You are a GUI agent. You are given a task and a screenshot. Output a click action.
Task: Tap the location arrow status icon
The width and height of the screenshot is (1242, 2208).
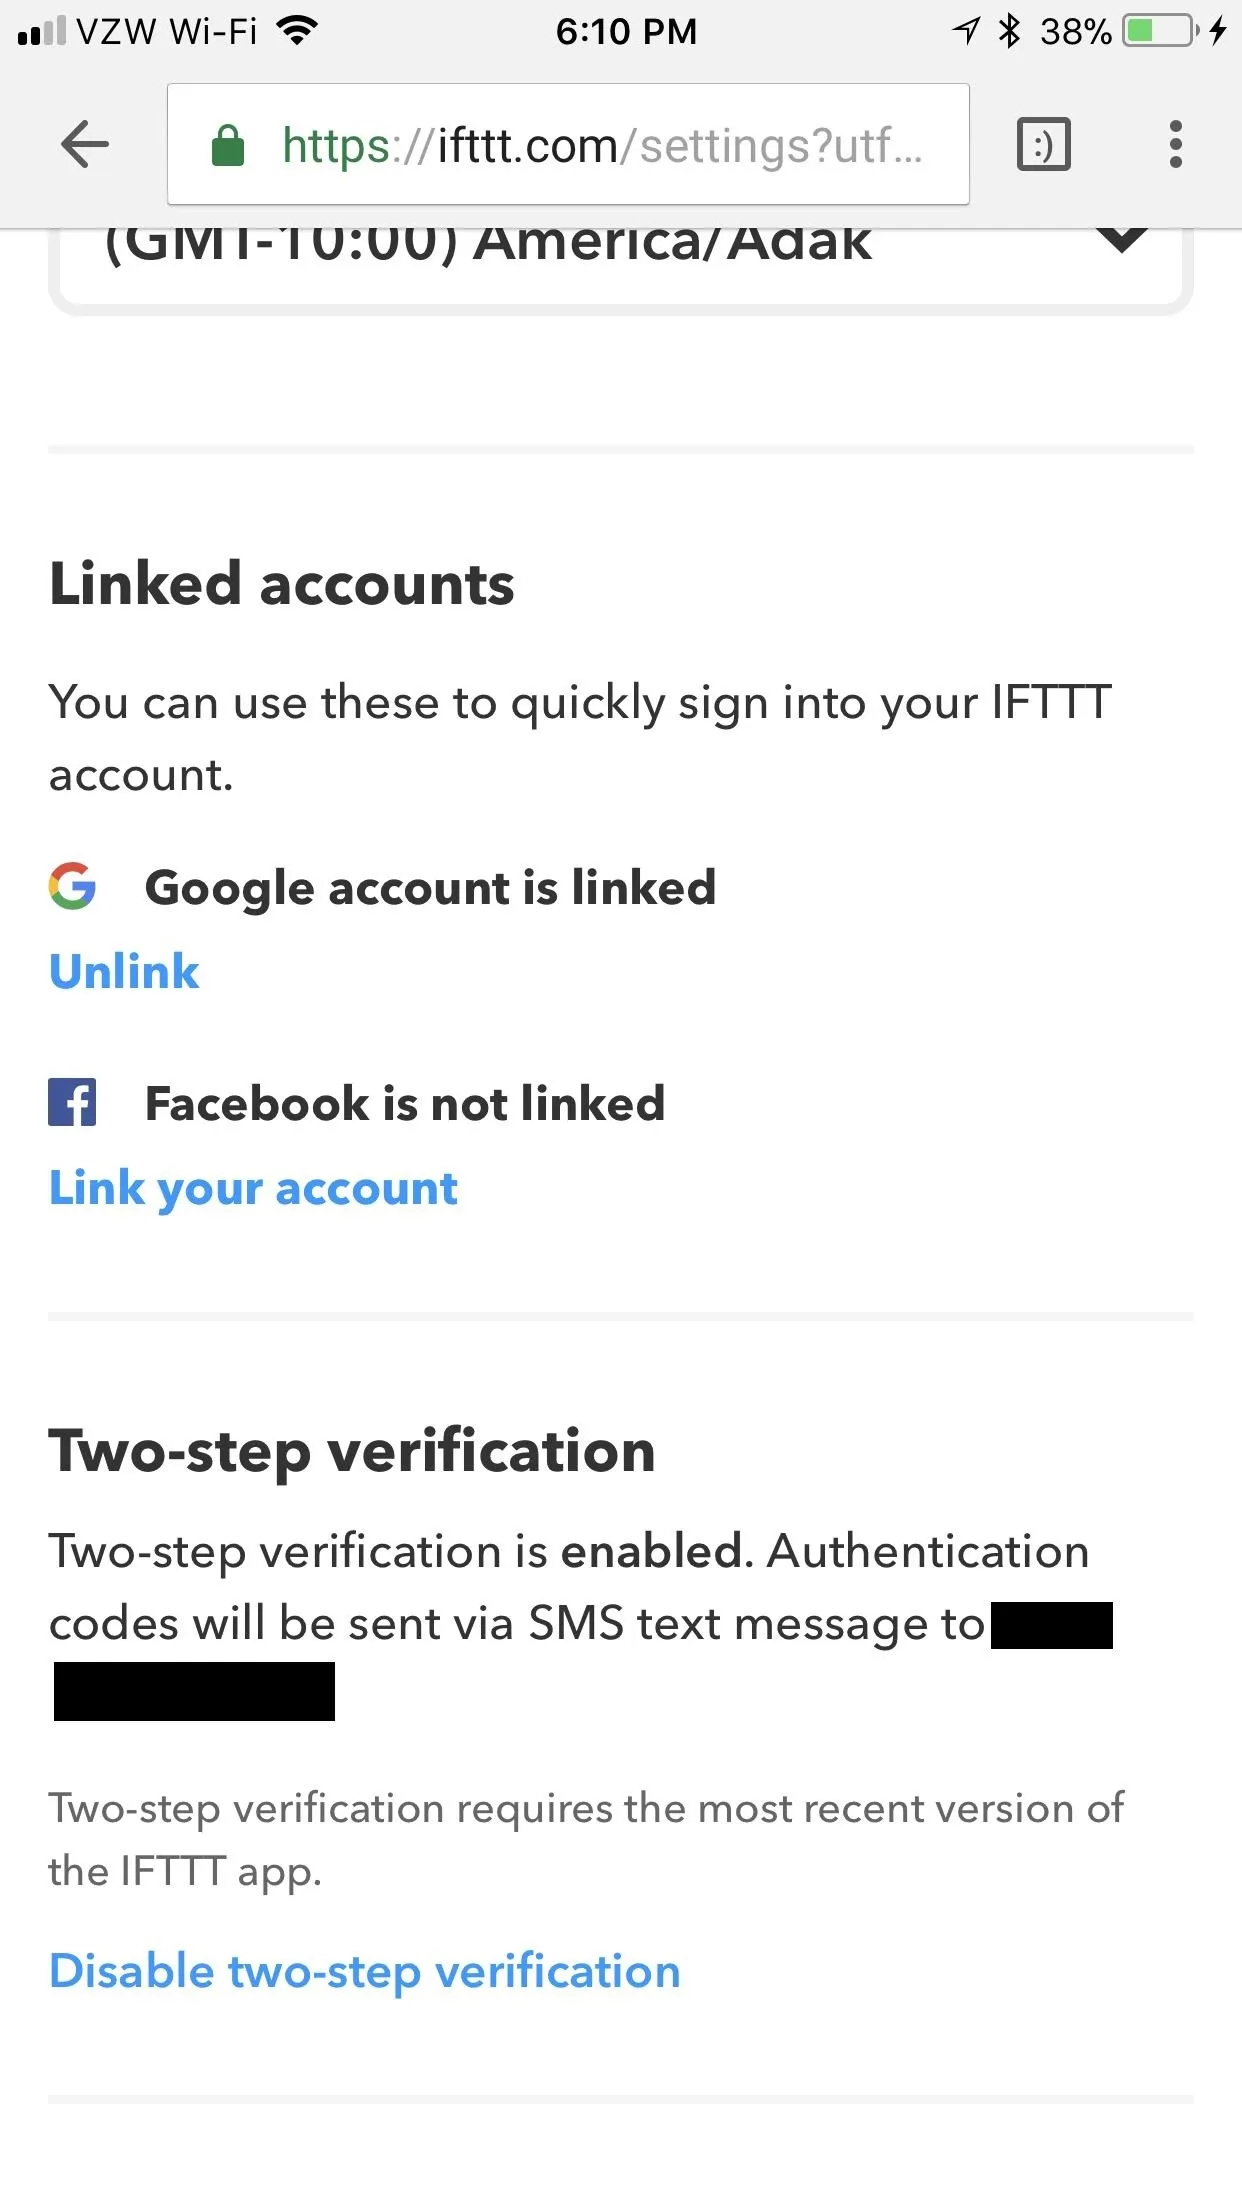point(965,31)
